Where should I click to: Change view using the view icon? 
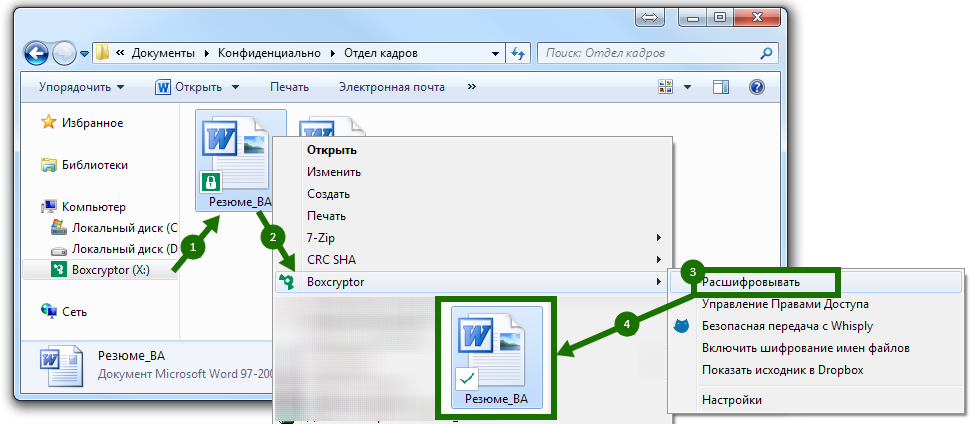(x=666, y=87)
